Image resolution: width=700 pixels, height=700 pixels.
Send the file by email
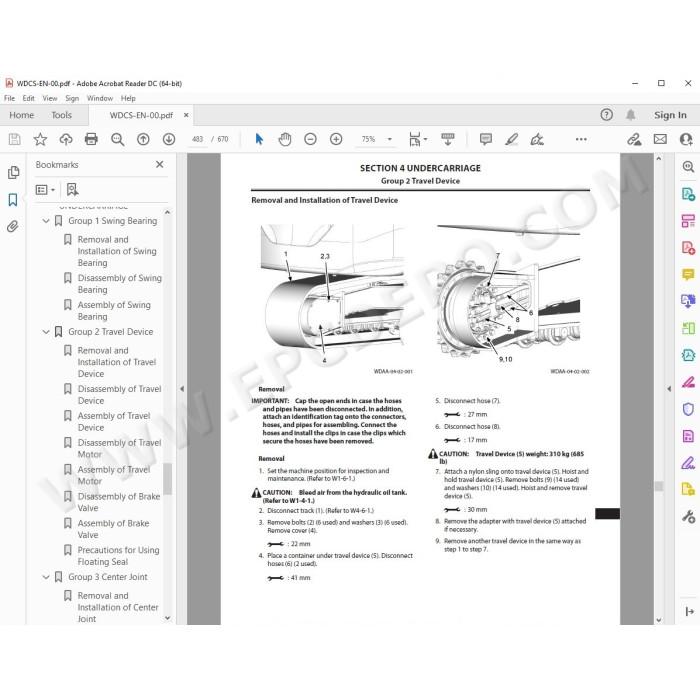660,139
